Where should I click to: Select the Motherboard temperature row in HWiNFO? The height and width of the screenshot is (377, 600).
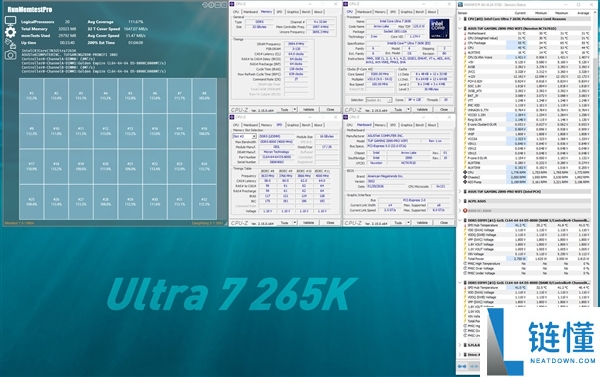526,33
